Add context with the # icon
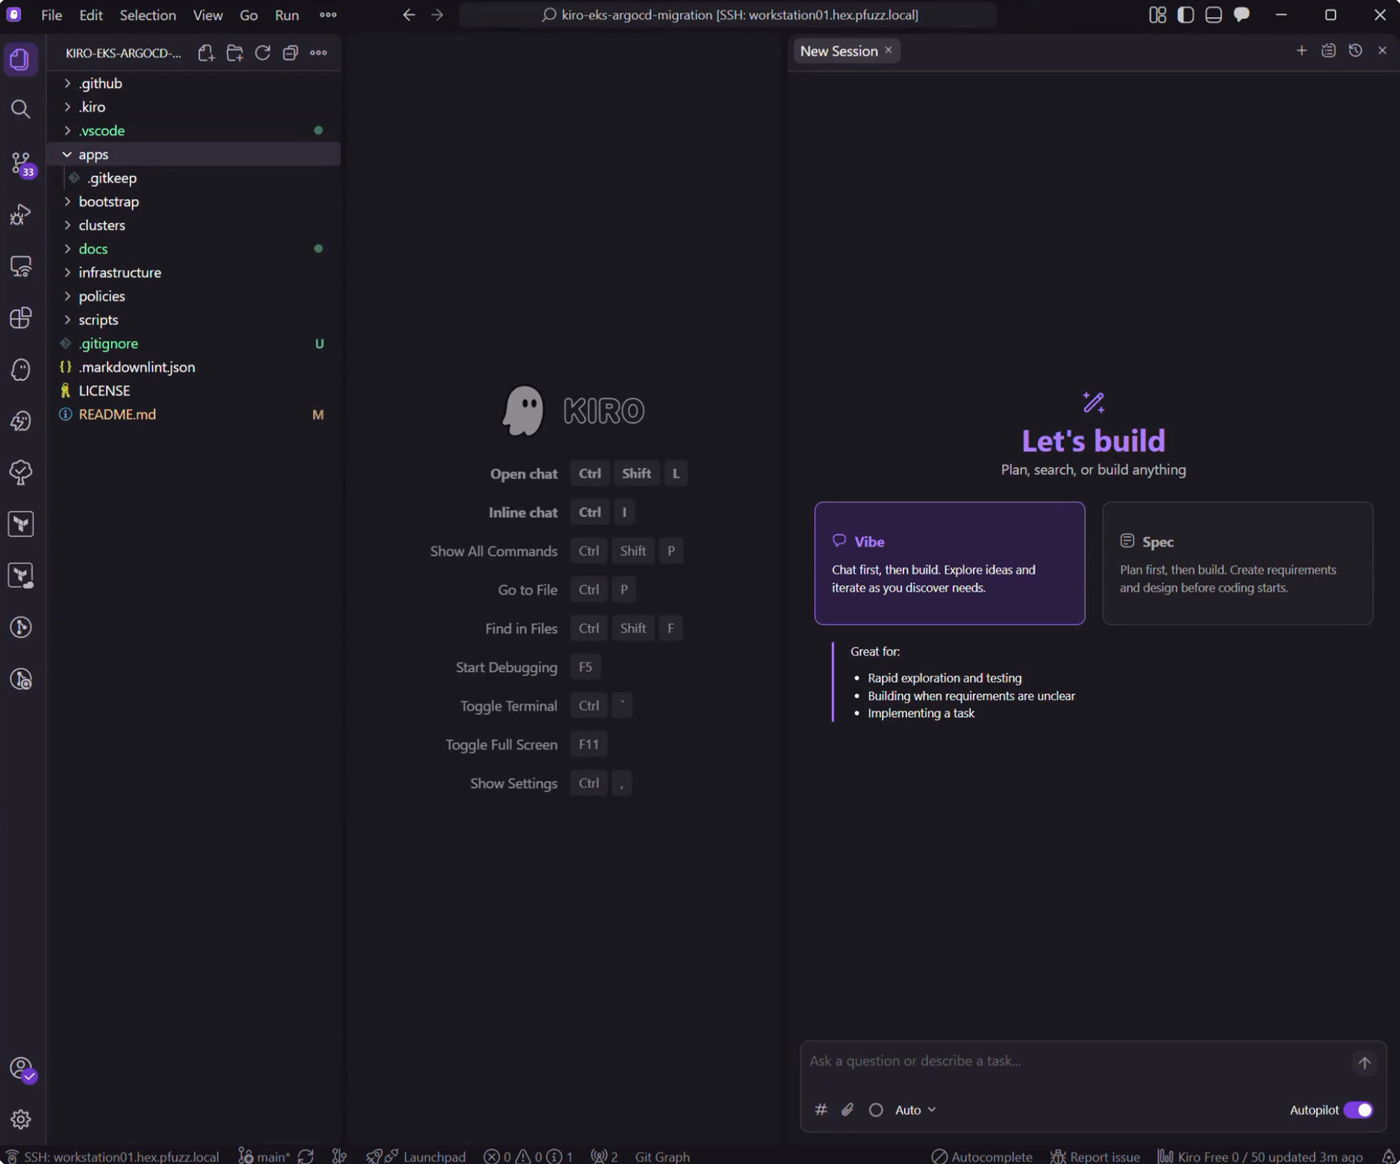The width and height of the screenshot is (1400, 1164). pos(821,1110)
